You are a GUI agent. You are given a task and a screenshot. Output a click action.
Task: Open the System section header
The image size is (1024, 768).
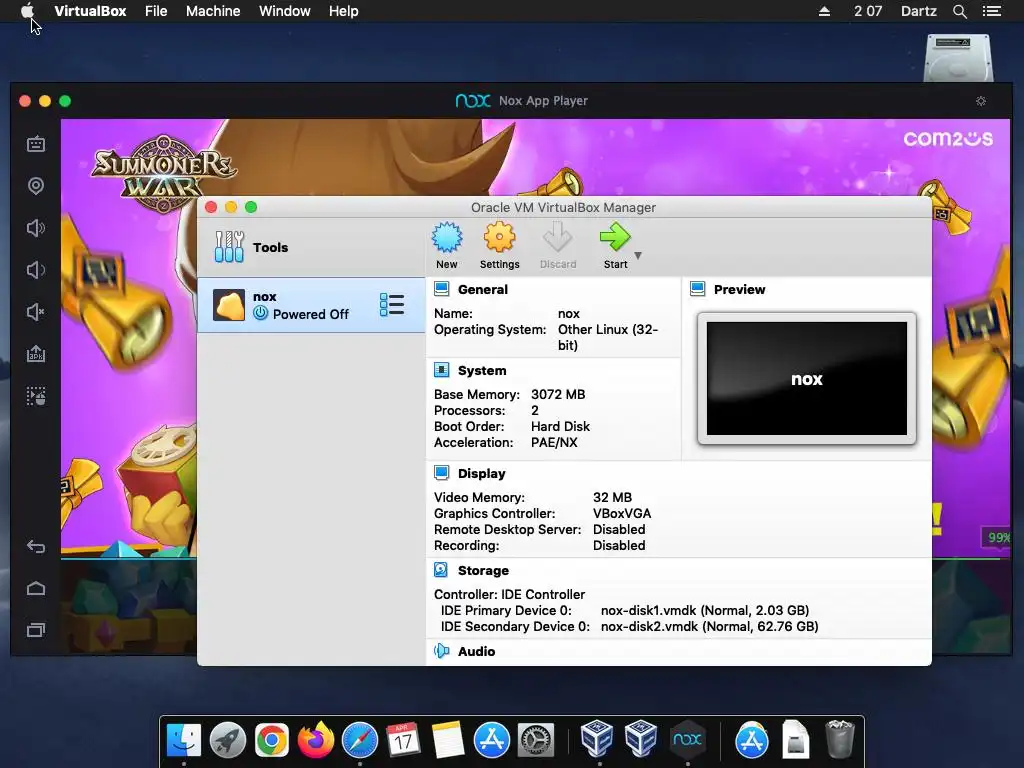click(x=482, y=370)
